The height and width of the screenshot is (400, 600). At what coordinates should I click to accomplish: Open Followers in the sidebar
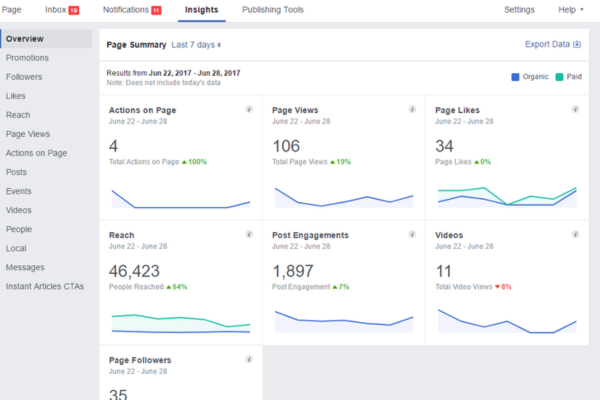pos(24,77)
